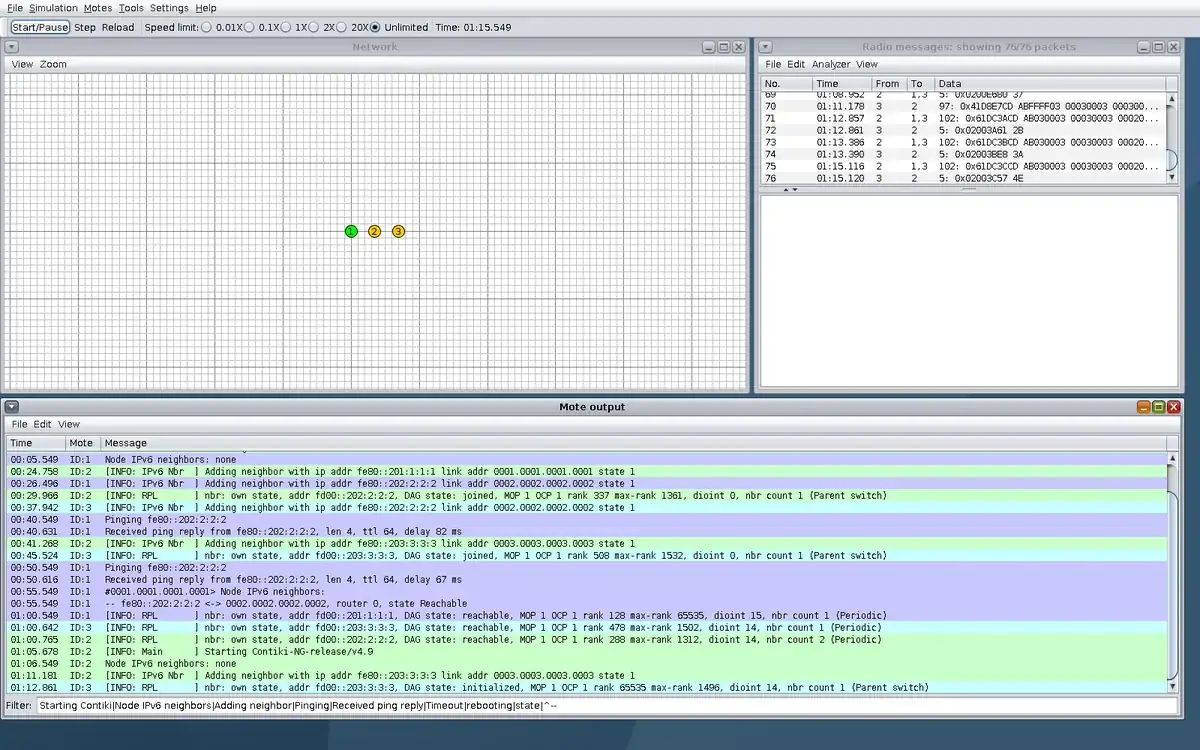Click the Data column header in Radio messages

tap(1050, 84)
